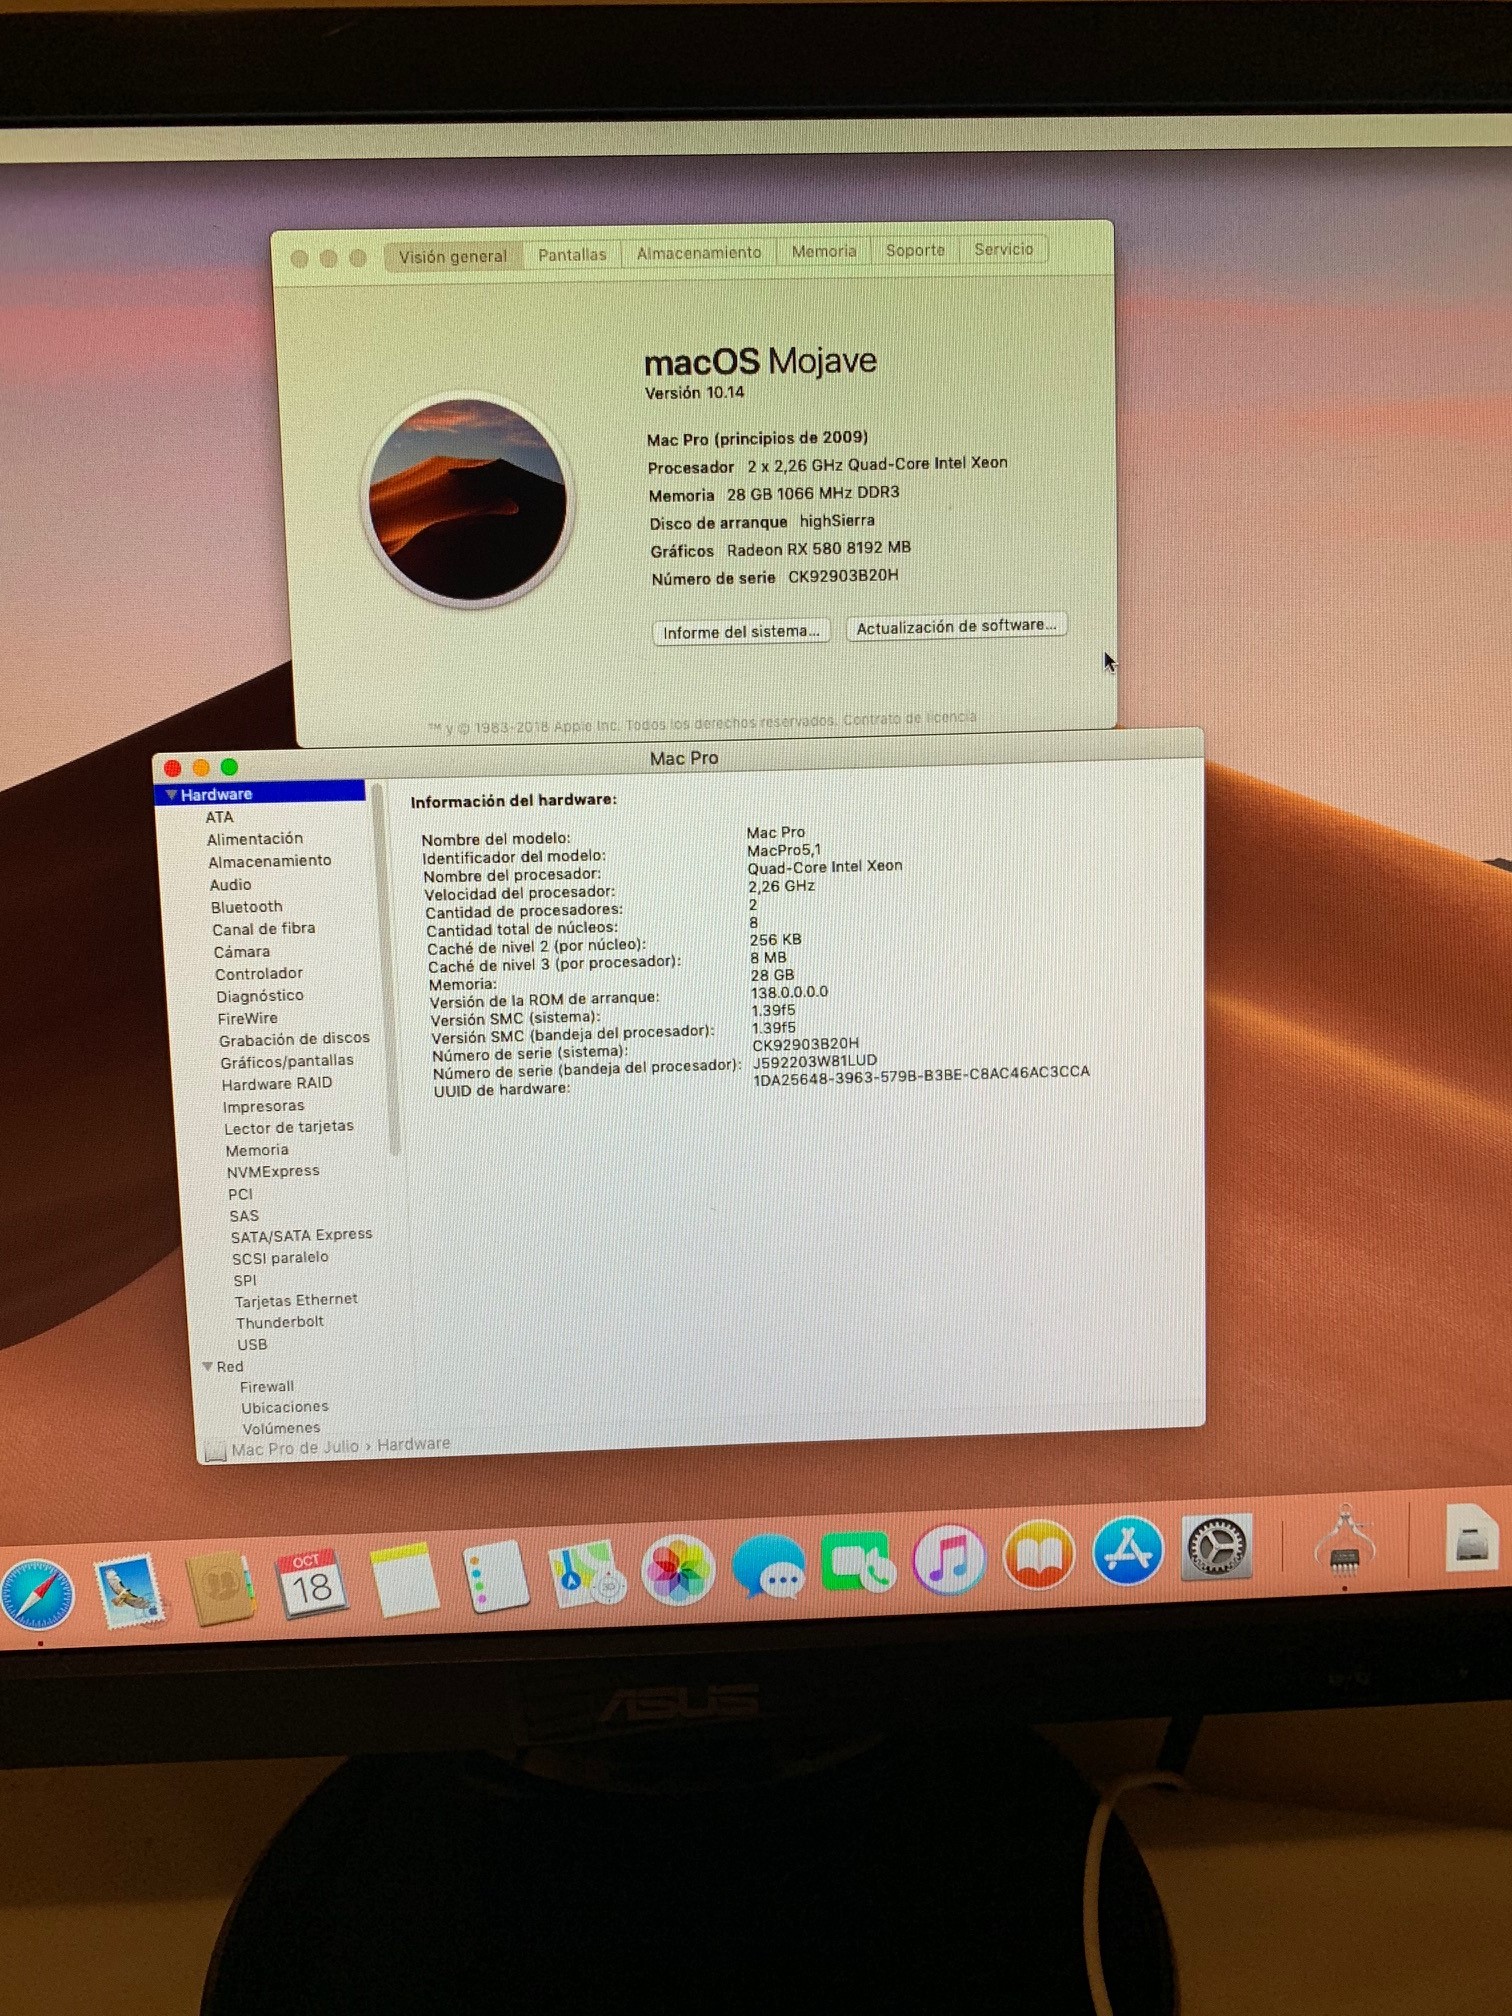Select Cámara in the sidebar

pos(242,952)
